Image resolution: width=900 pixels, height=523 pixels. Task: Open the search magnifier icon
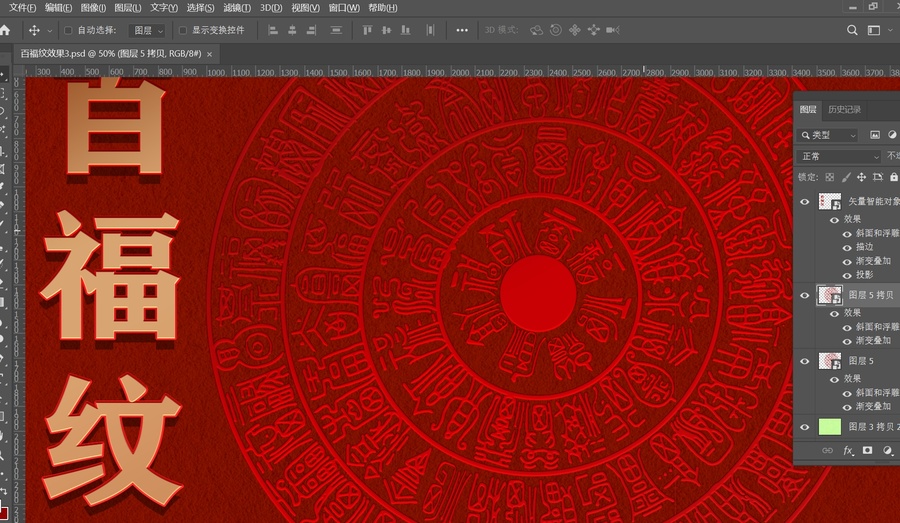click(852, 30)
